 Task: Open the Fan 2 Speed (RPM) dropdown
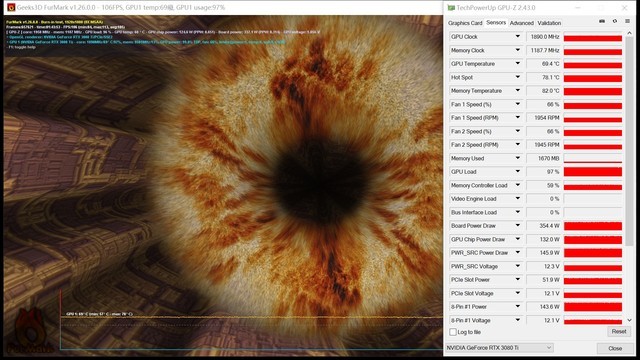click(518, 144)
